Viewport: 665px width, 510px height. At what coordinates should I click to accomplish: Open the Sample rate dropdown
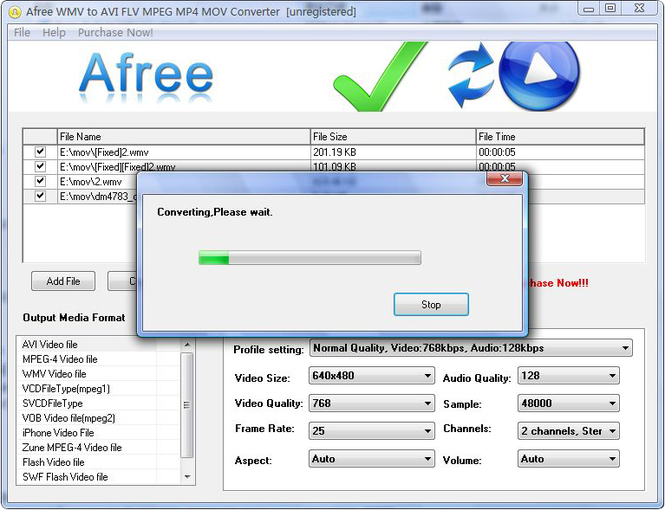[568, 403]
